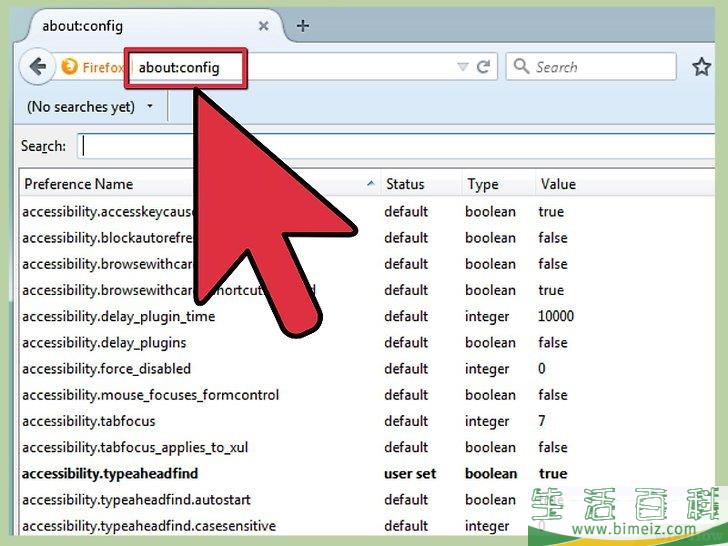Screen dimensions: 728x546
Task: Click value 10000 for delay_plugin_time
Action: click(556, 316)
